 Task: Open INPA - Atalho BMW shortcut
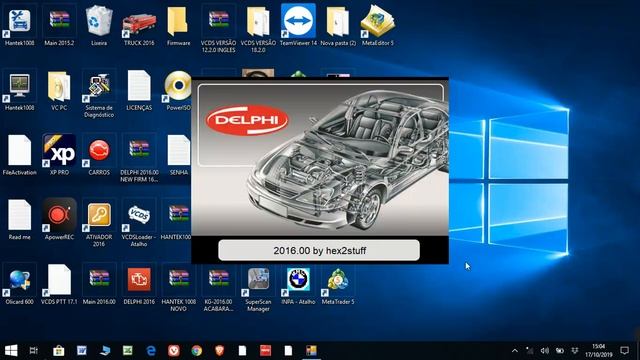(x=298, y=285)
